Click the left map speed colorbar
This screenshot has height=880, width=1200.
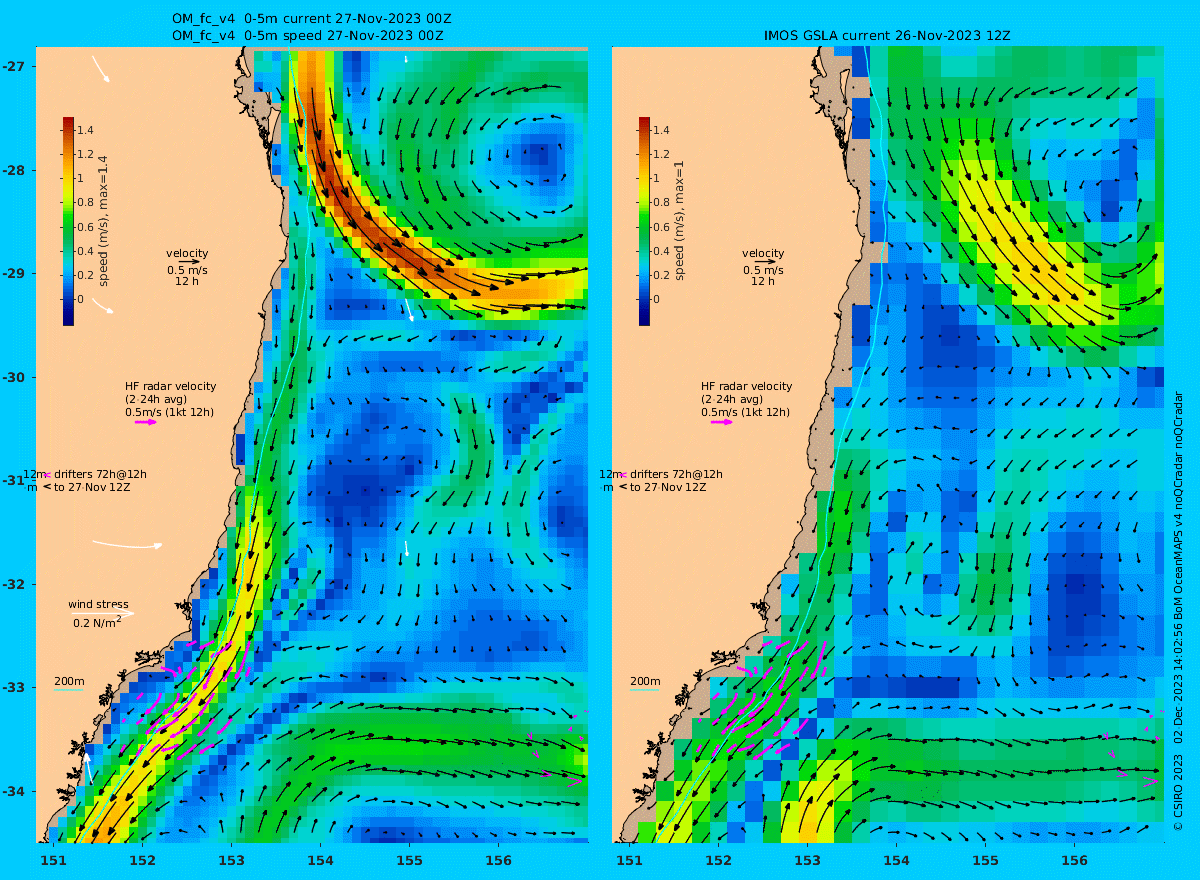68,221
